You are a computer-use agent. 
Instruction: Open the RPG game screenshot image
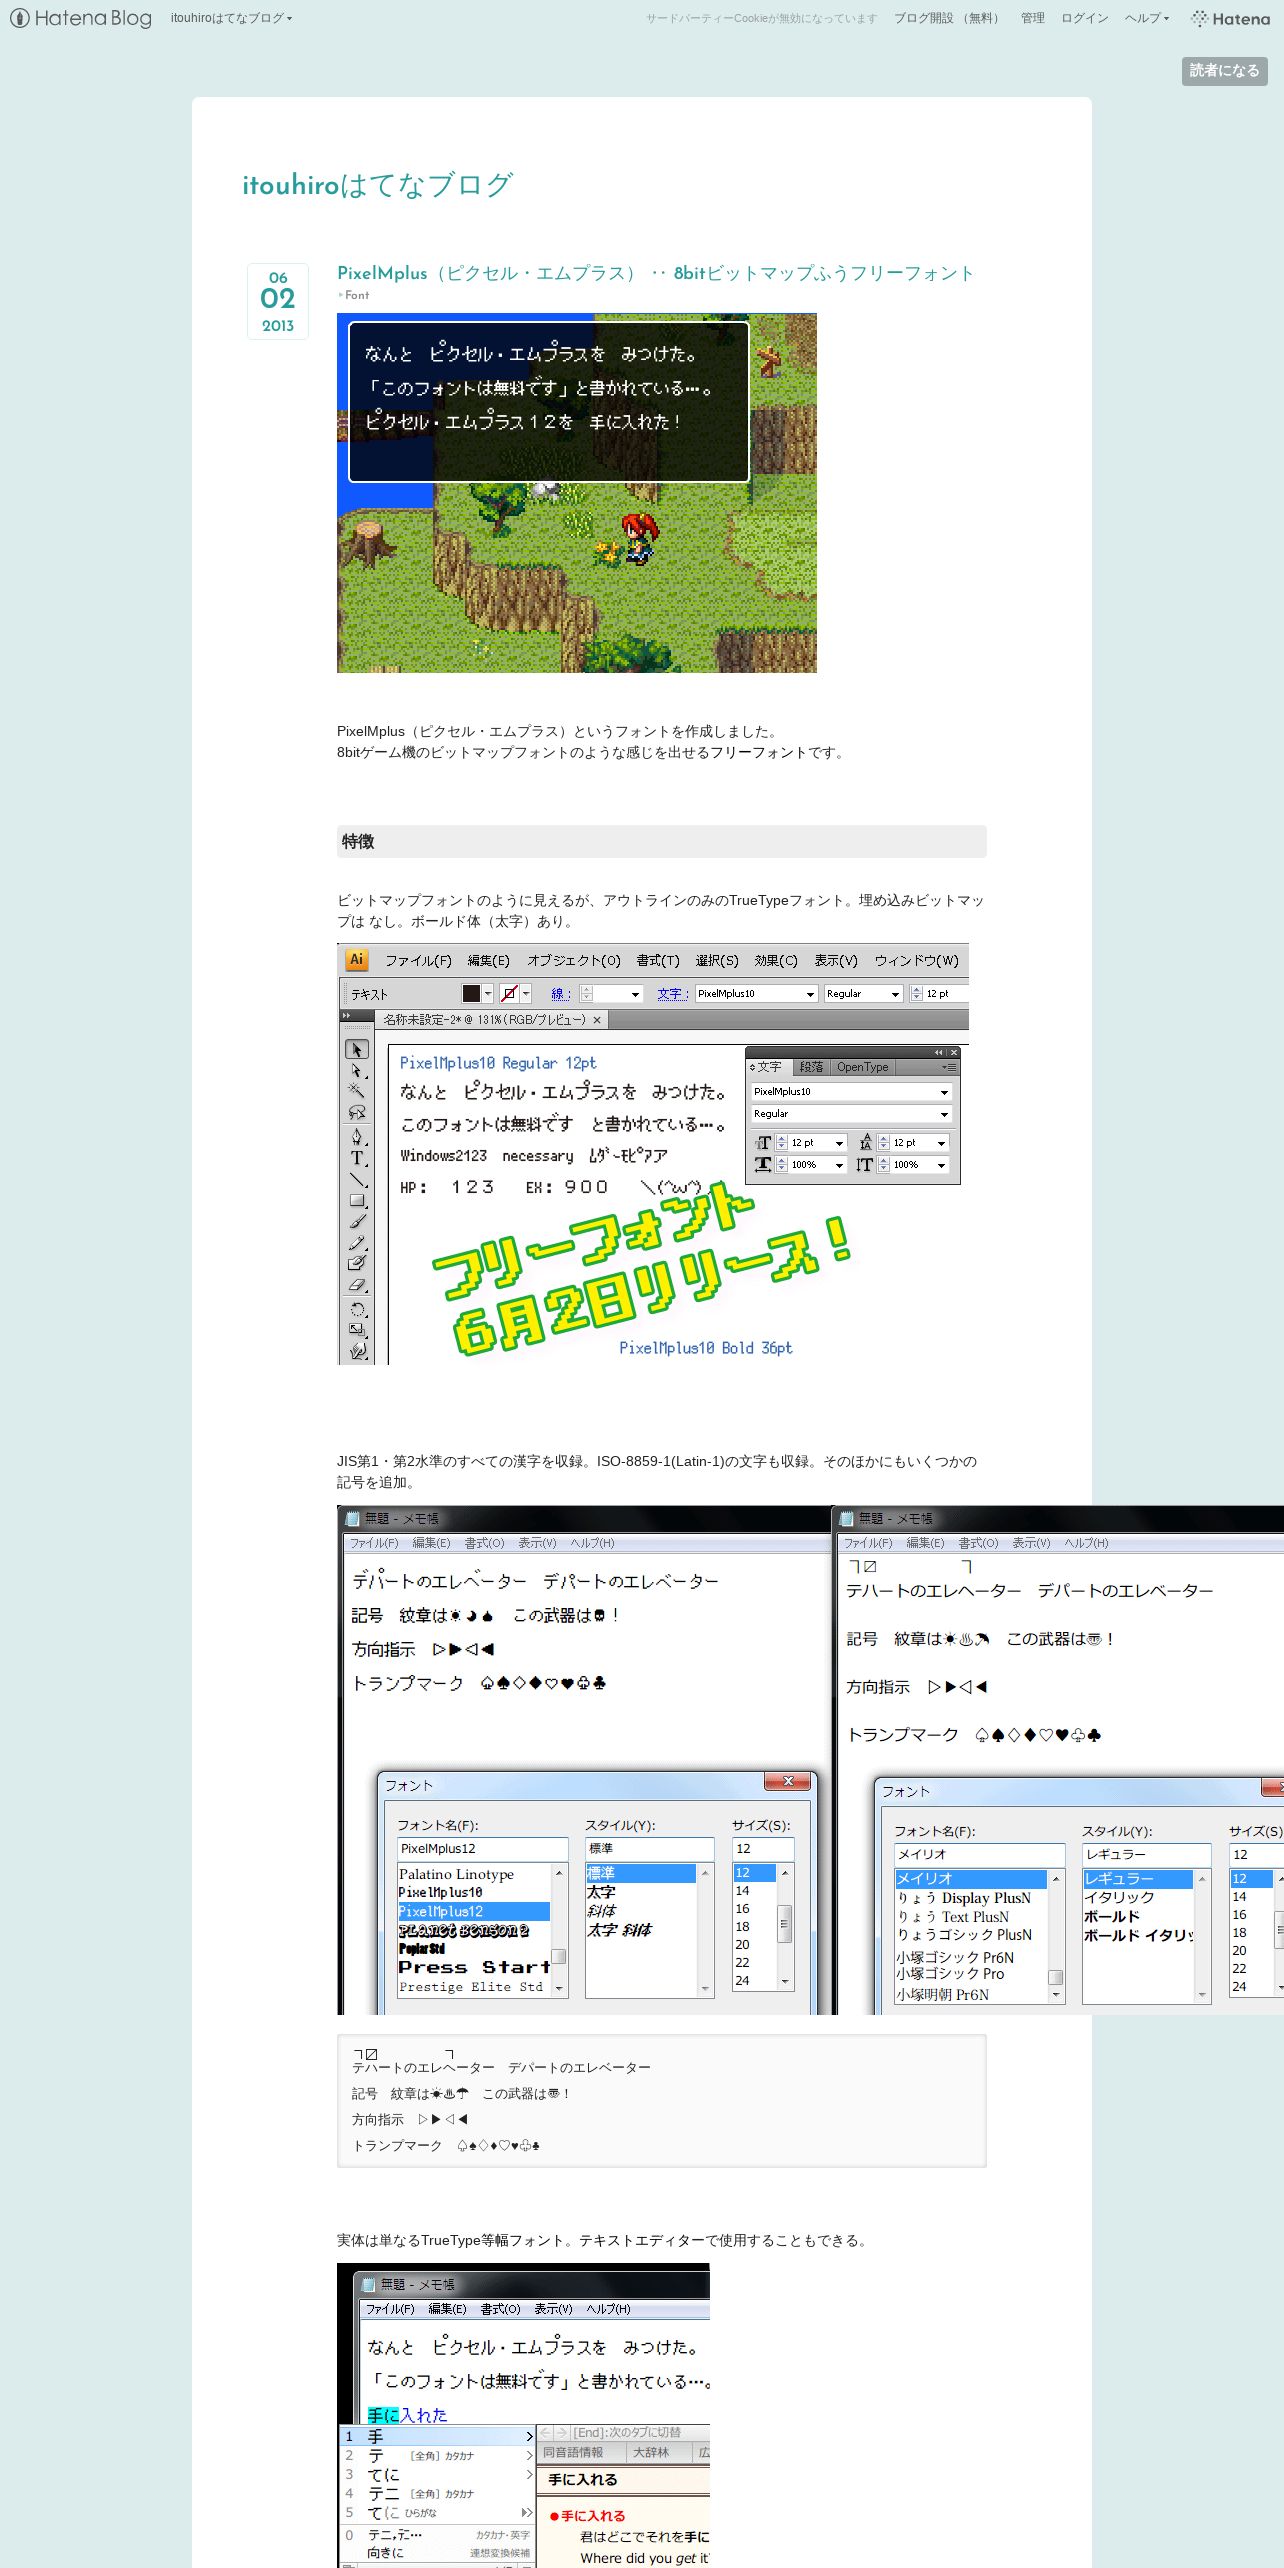click(x=577, y=493)
